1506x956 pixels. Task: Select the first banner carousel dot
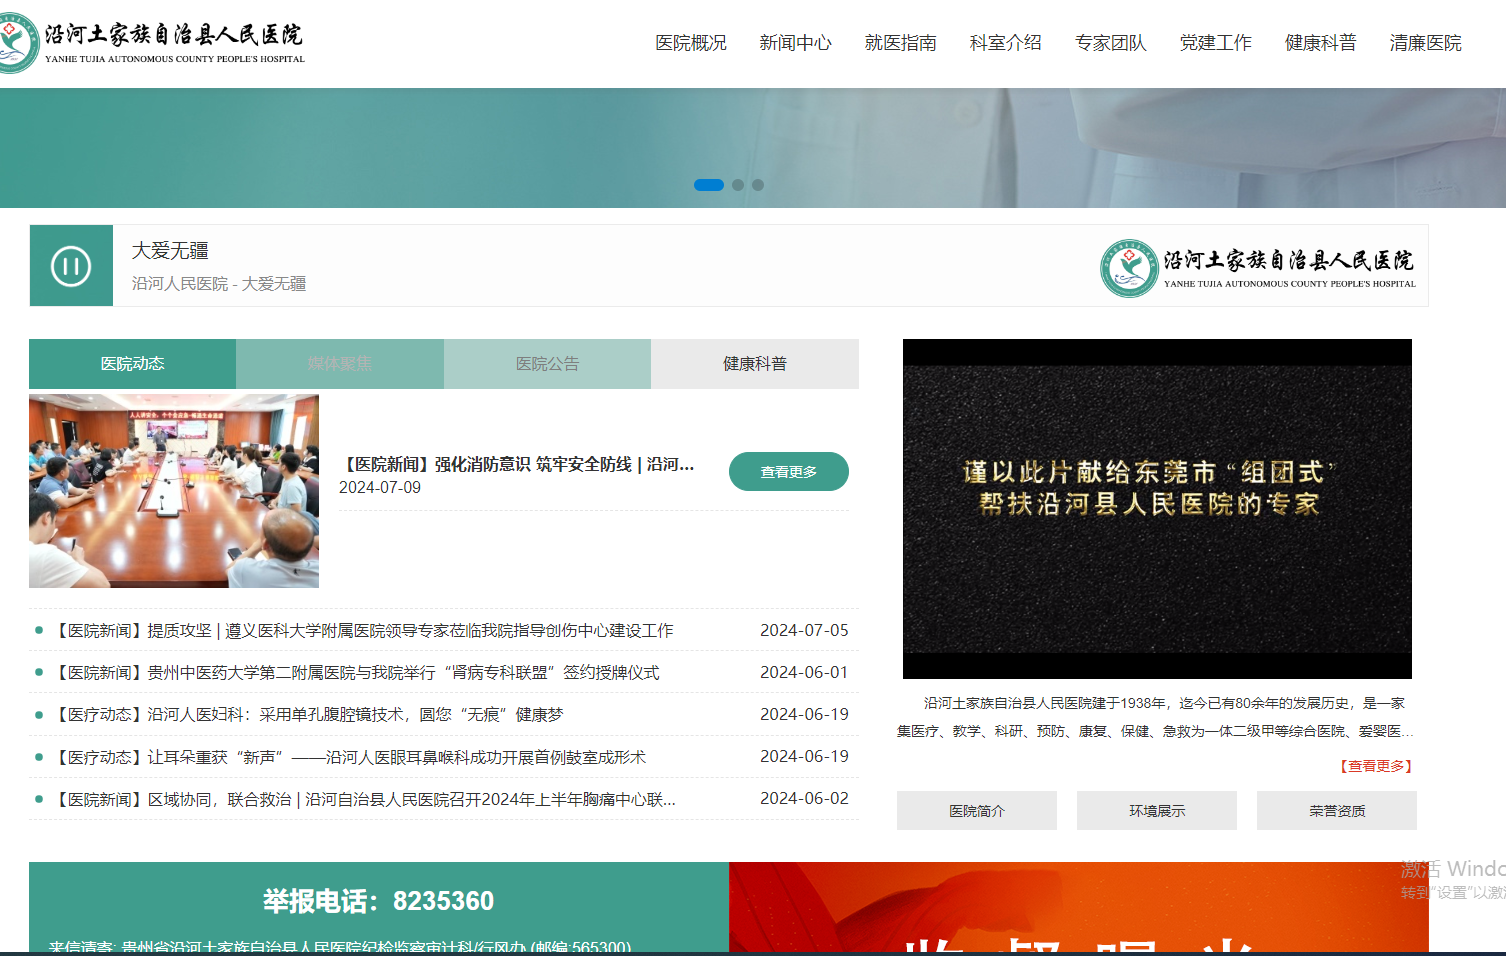[709, 185]
